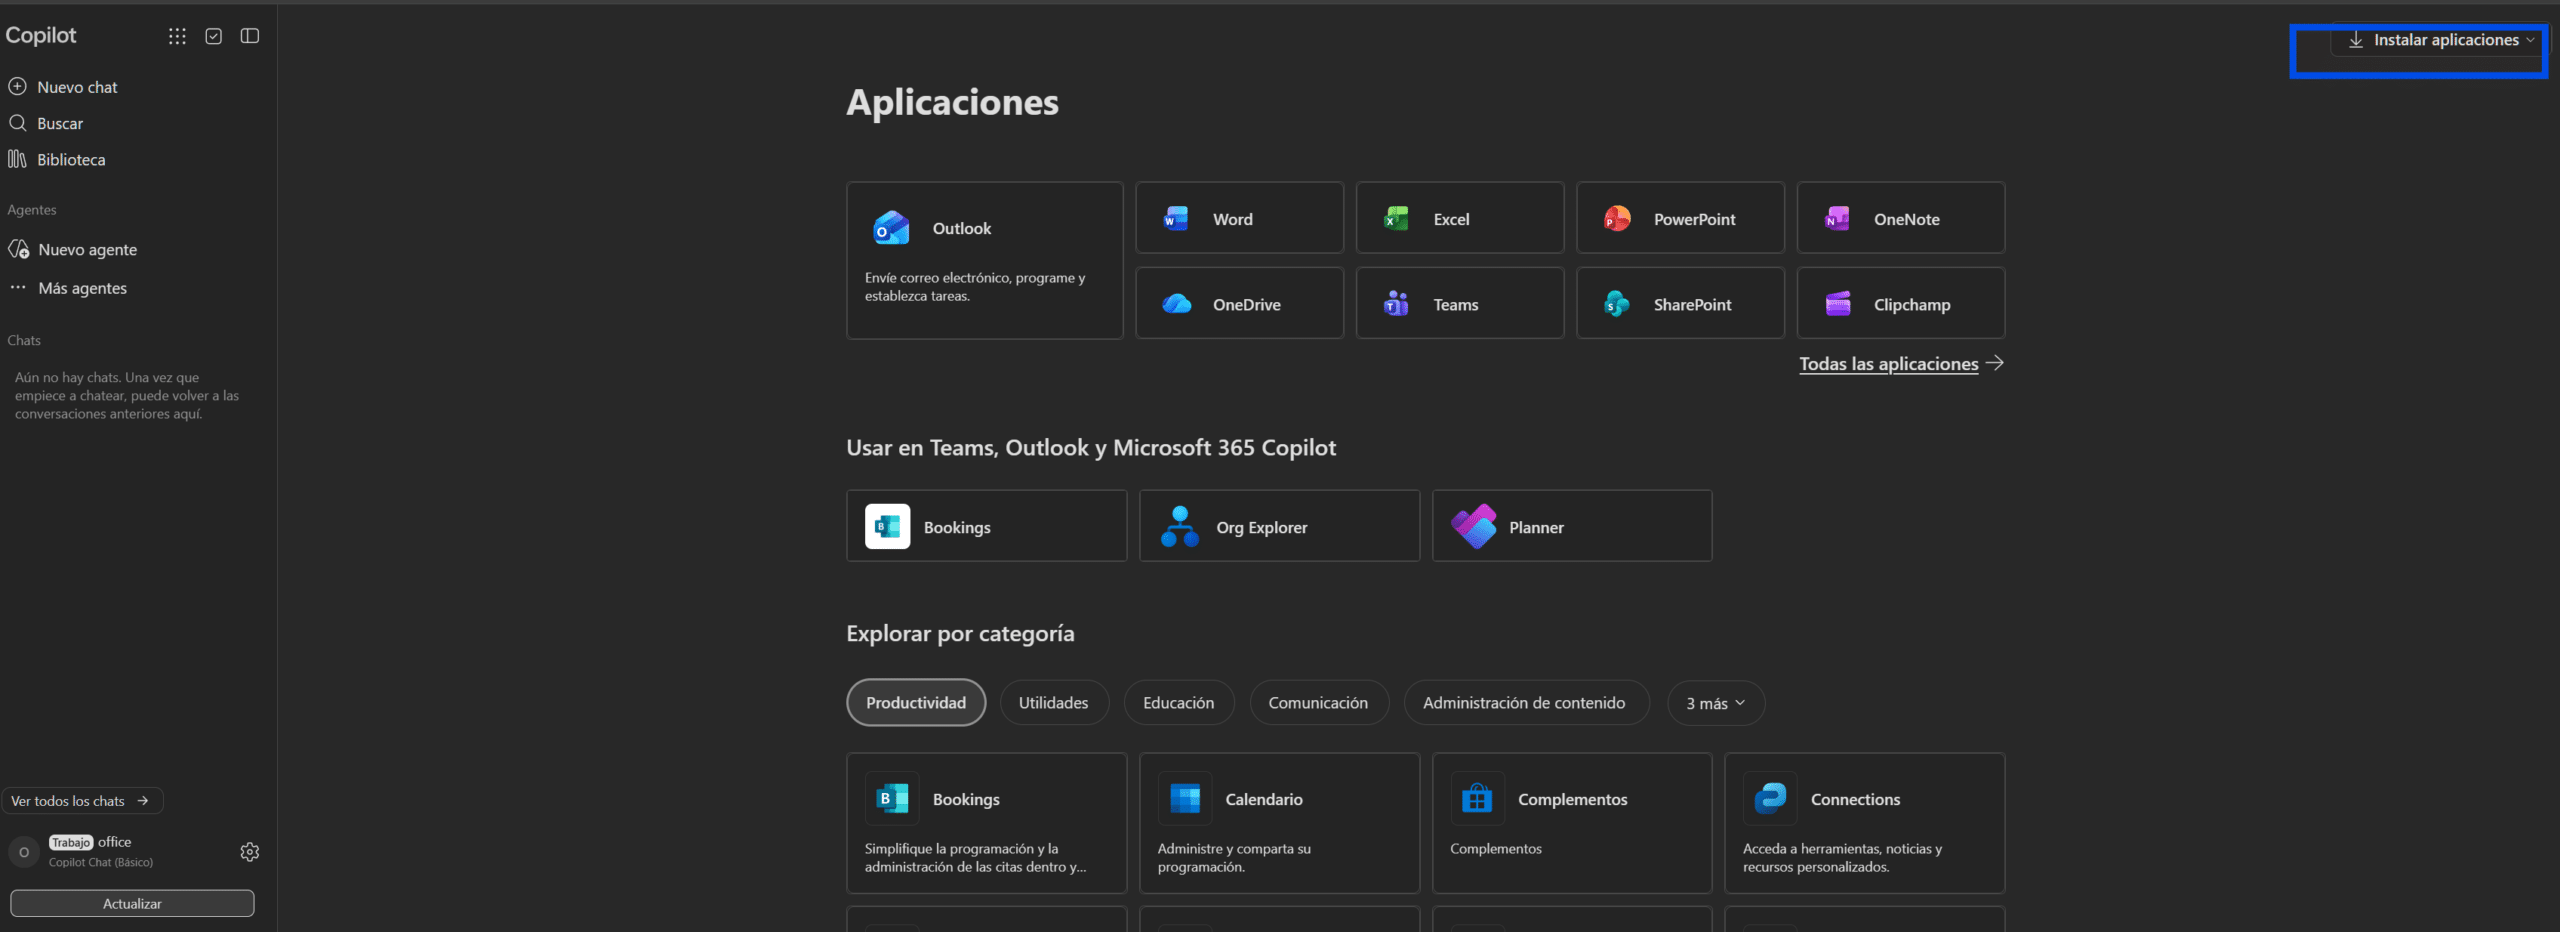Click the Biblioteca menu label
This screenshot has width=2560, height=932.
point(71,159)
